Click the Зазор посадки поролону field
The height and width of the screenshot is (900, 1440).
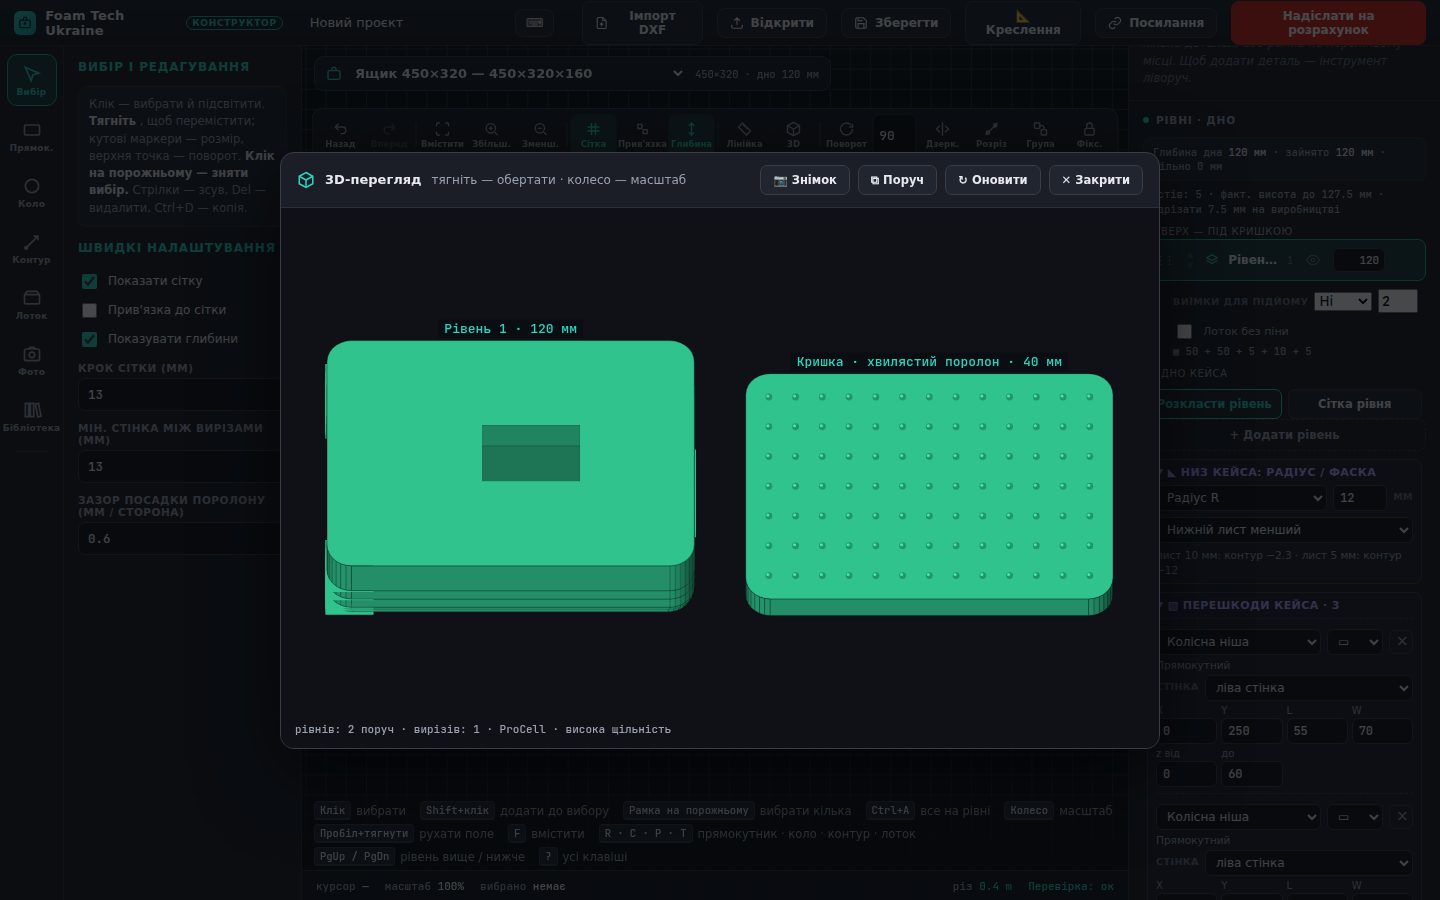(x=180, y=538)
